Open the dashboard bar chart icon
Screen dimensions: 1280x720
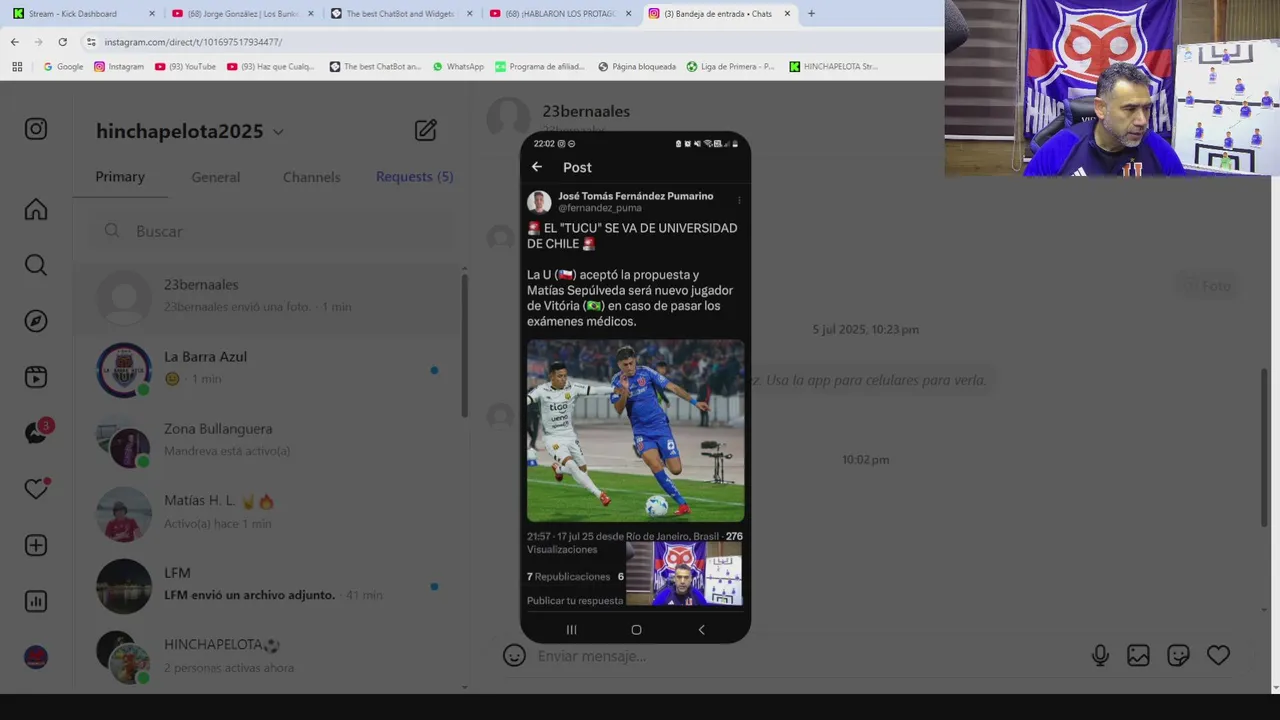(36, 601)
